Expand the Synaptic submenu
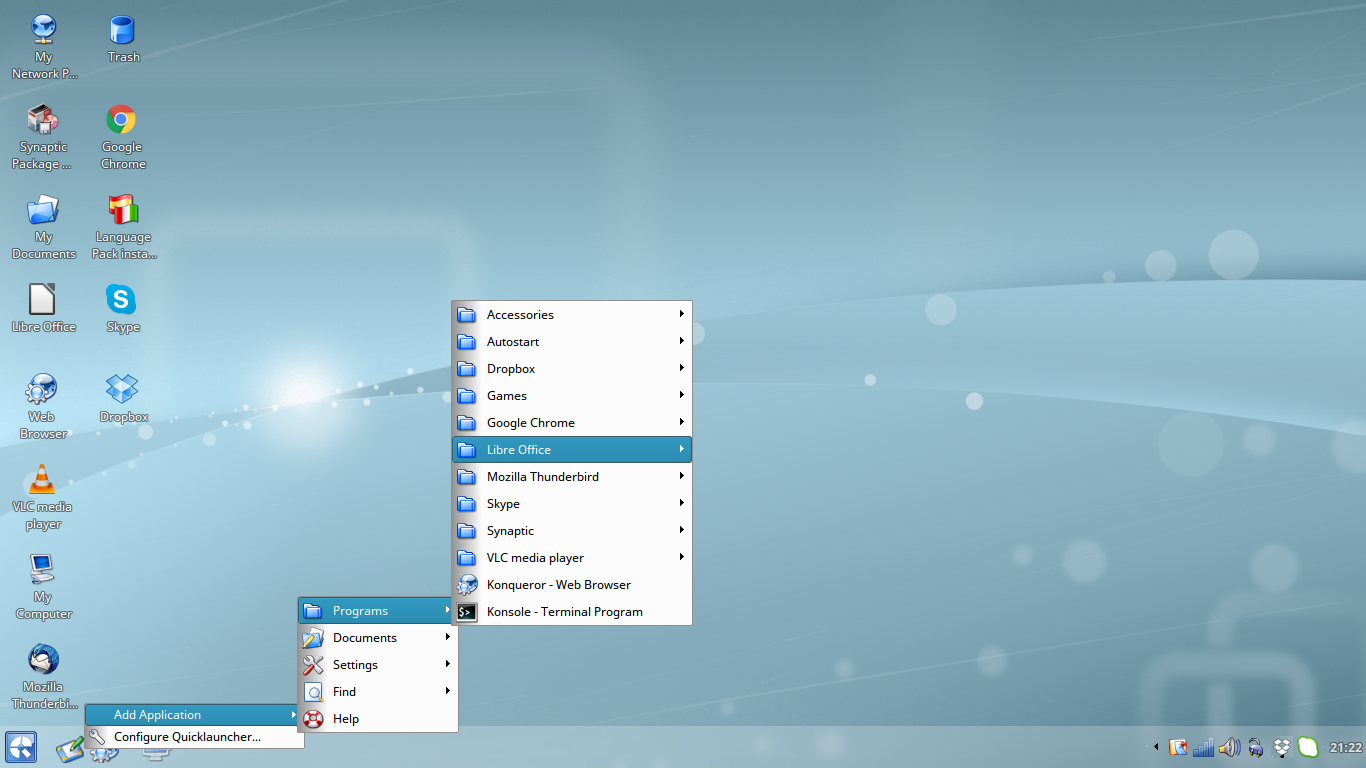 [572, 530]
